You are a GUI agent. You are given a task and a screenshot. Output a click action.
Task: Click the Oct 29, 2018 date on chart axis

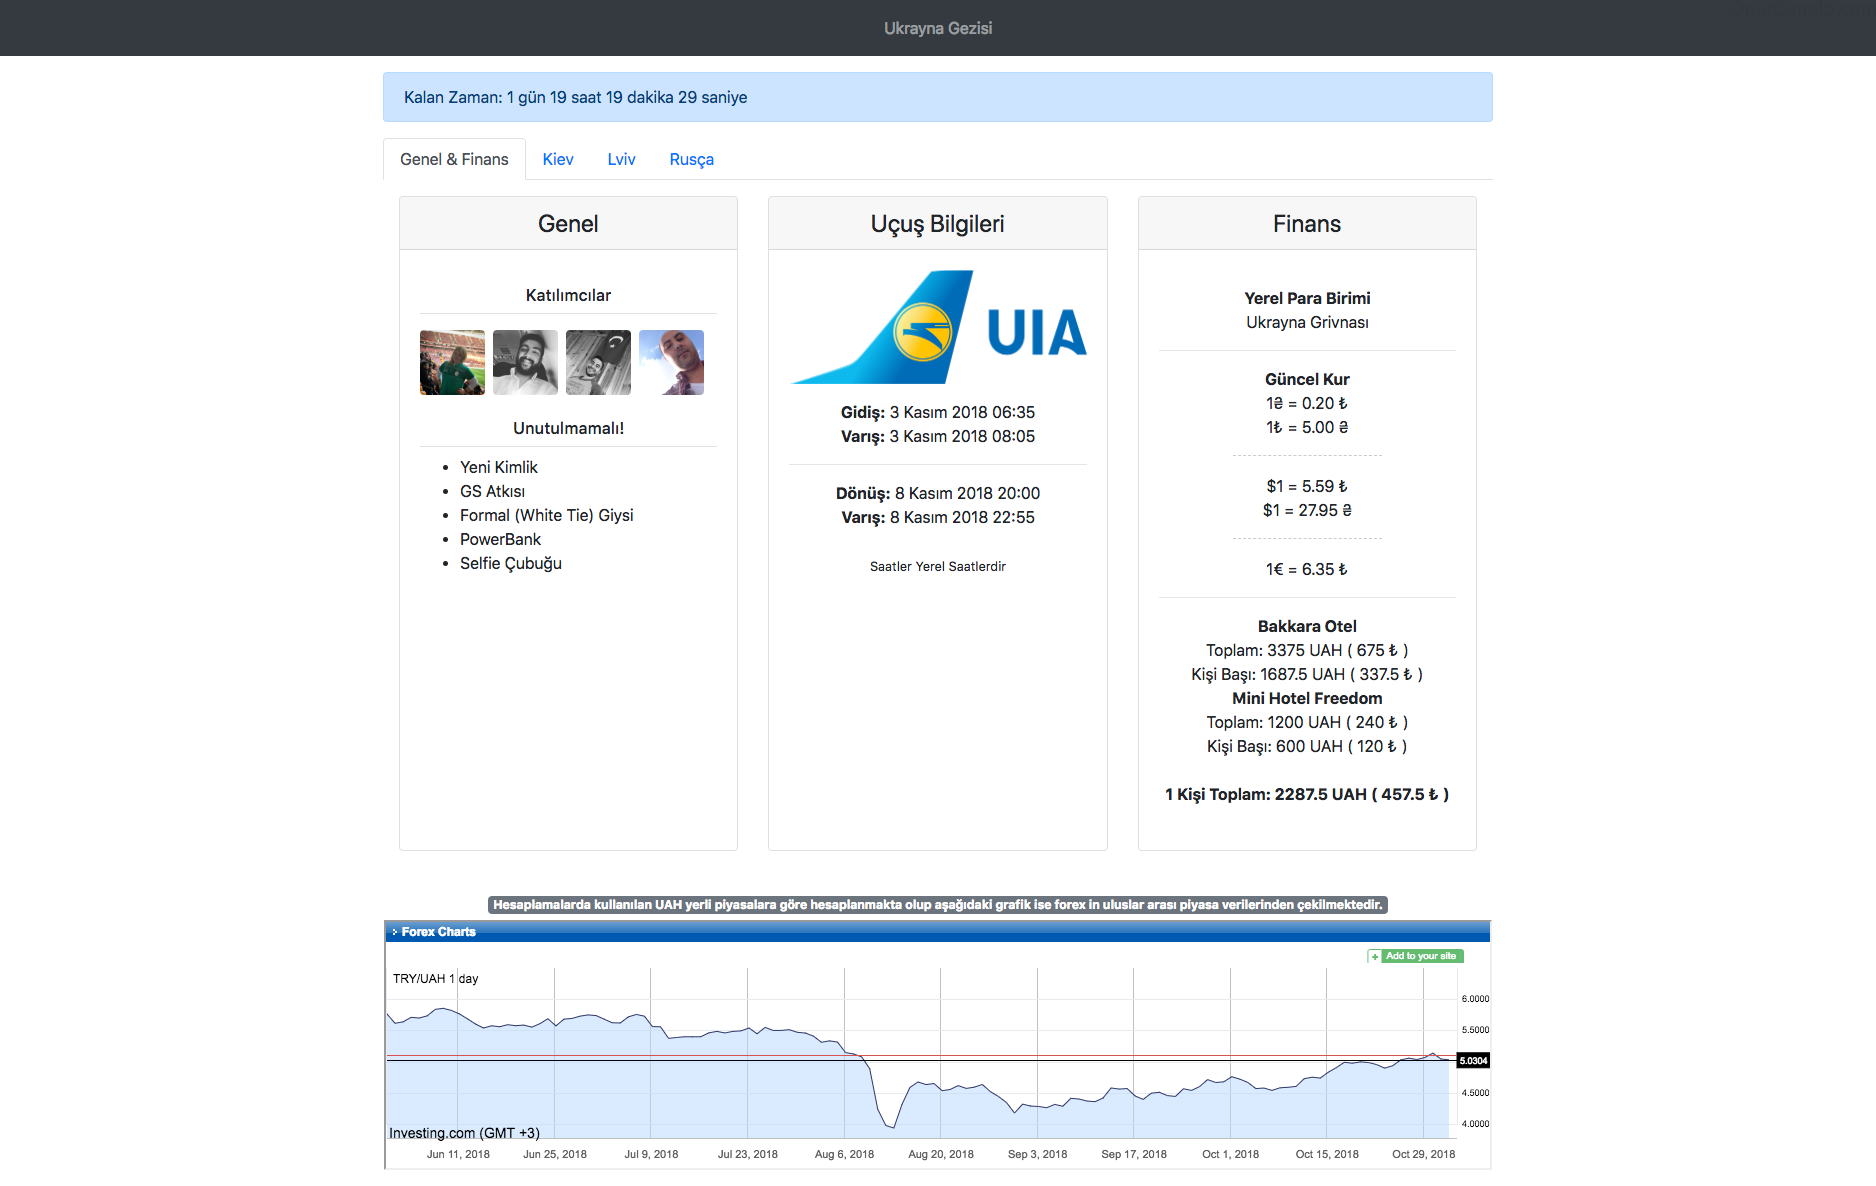[x=1423, y=1154]
